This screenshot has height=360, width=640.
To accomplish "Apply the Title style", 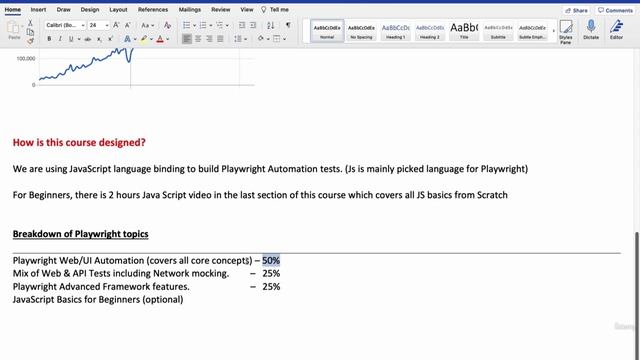I will pyautogui.click(x=464, y=31).
